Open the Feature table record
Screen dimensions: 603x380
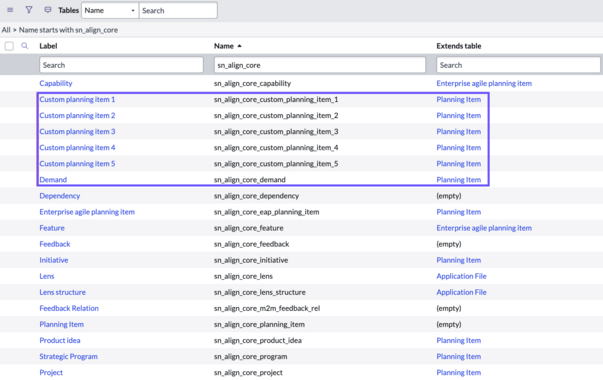point(52,228)
